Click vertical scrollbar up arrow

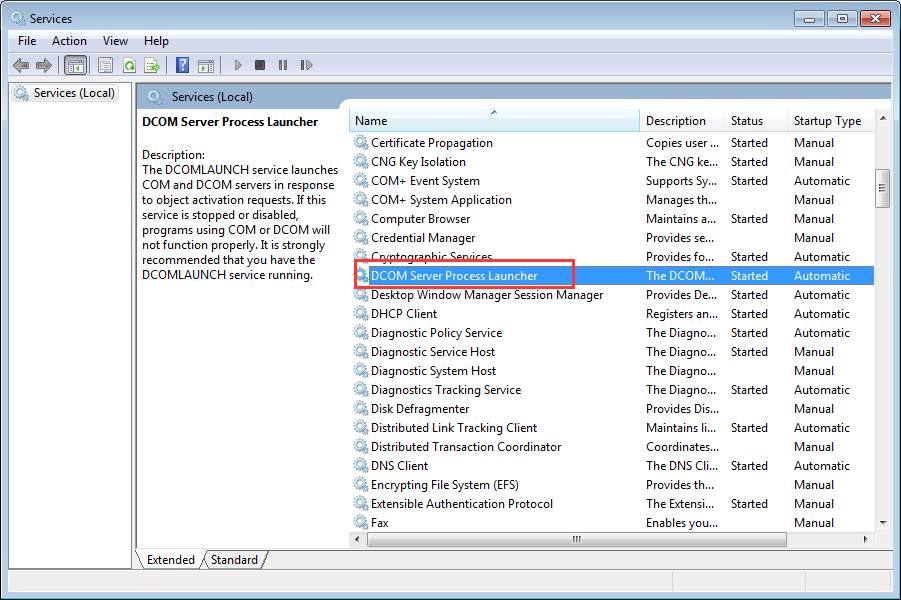(x=883, y=118)
